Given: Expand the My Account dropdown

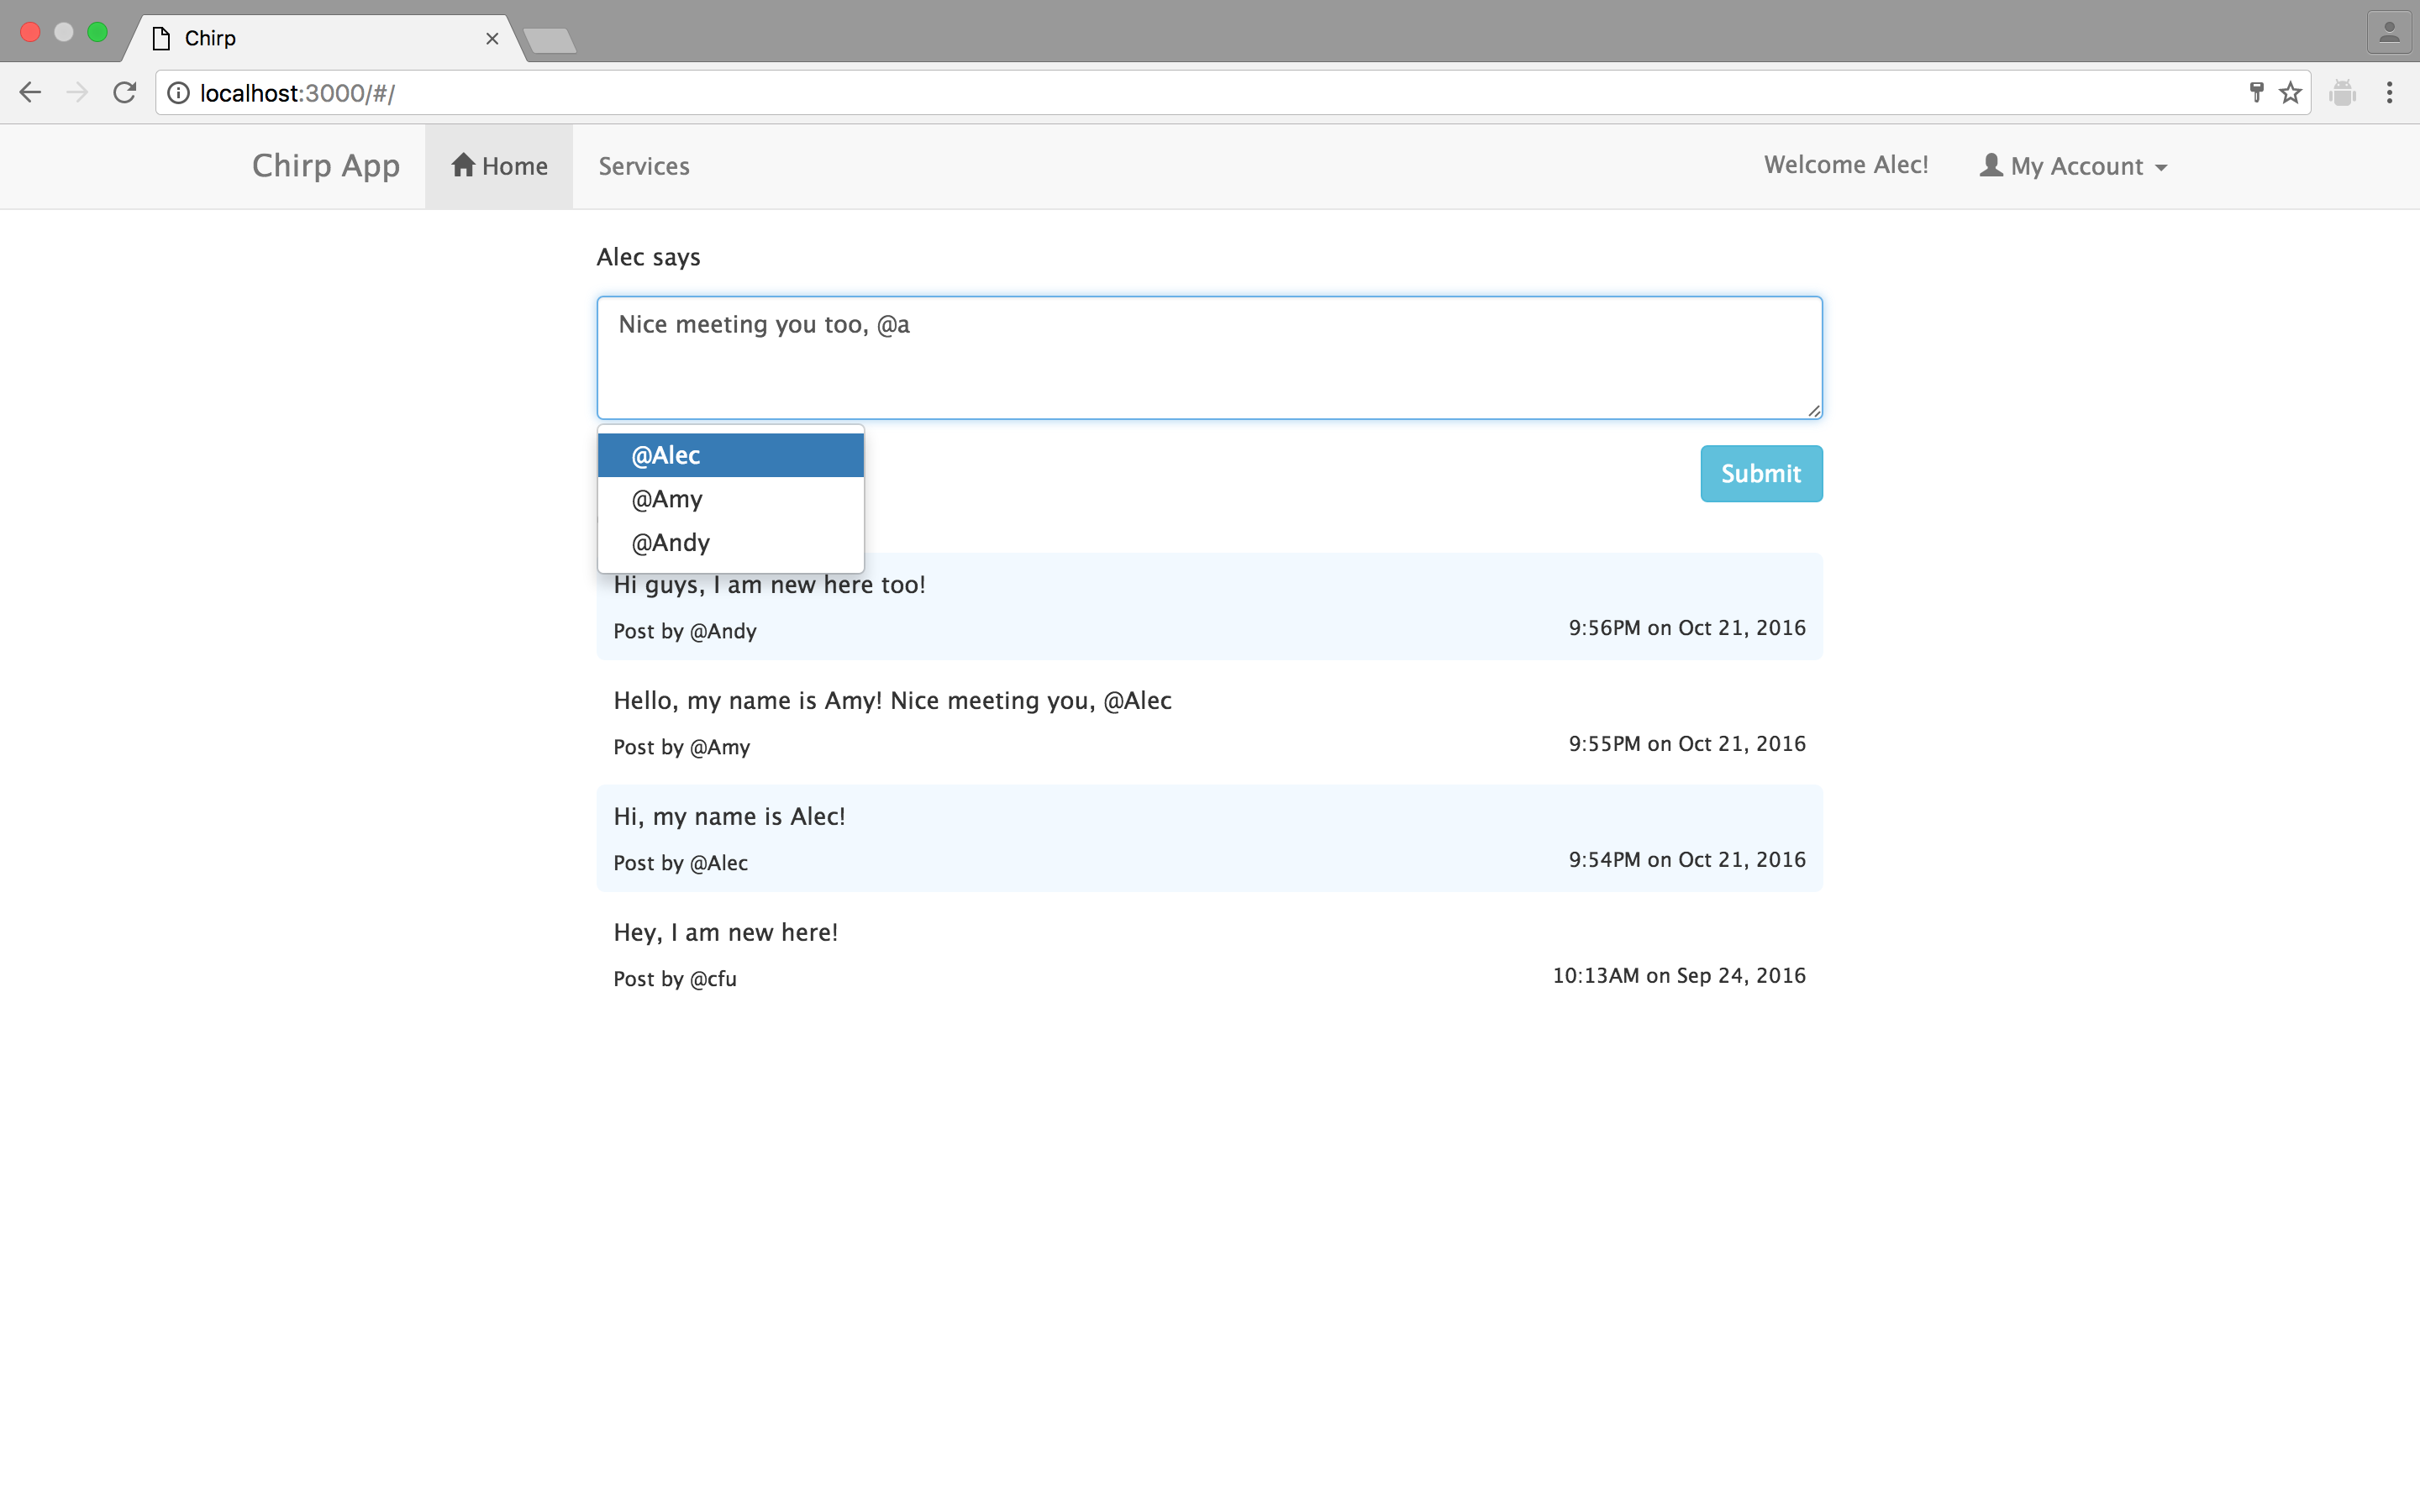Looking at the screenshot, I should coord(2074,166).
